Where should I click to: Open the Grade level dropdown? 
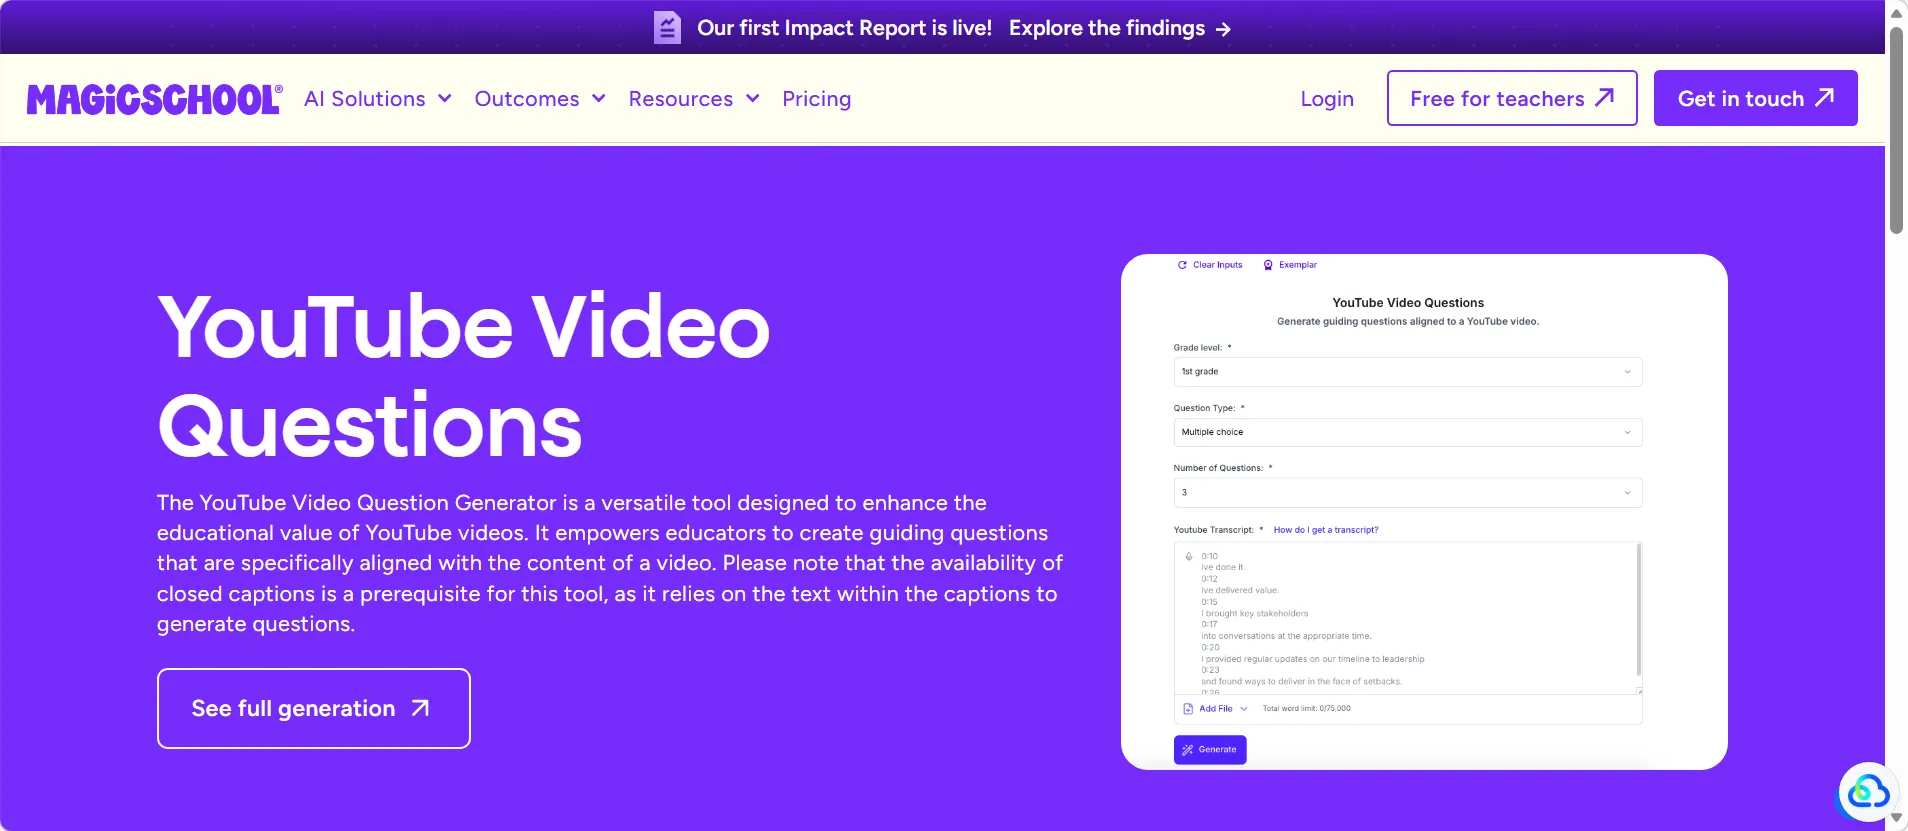pos(1407,372)
